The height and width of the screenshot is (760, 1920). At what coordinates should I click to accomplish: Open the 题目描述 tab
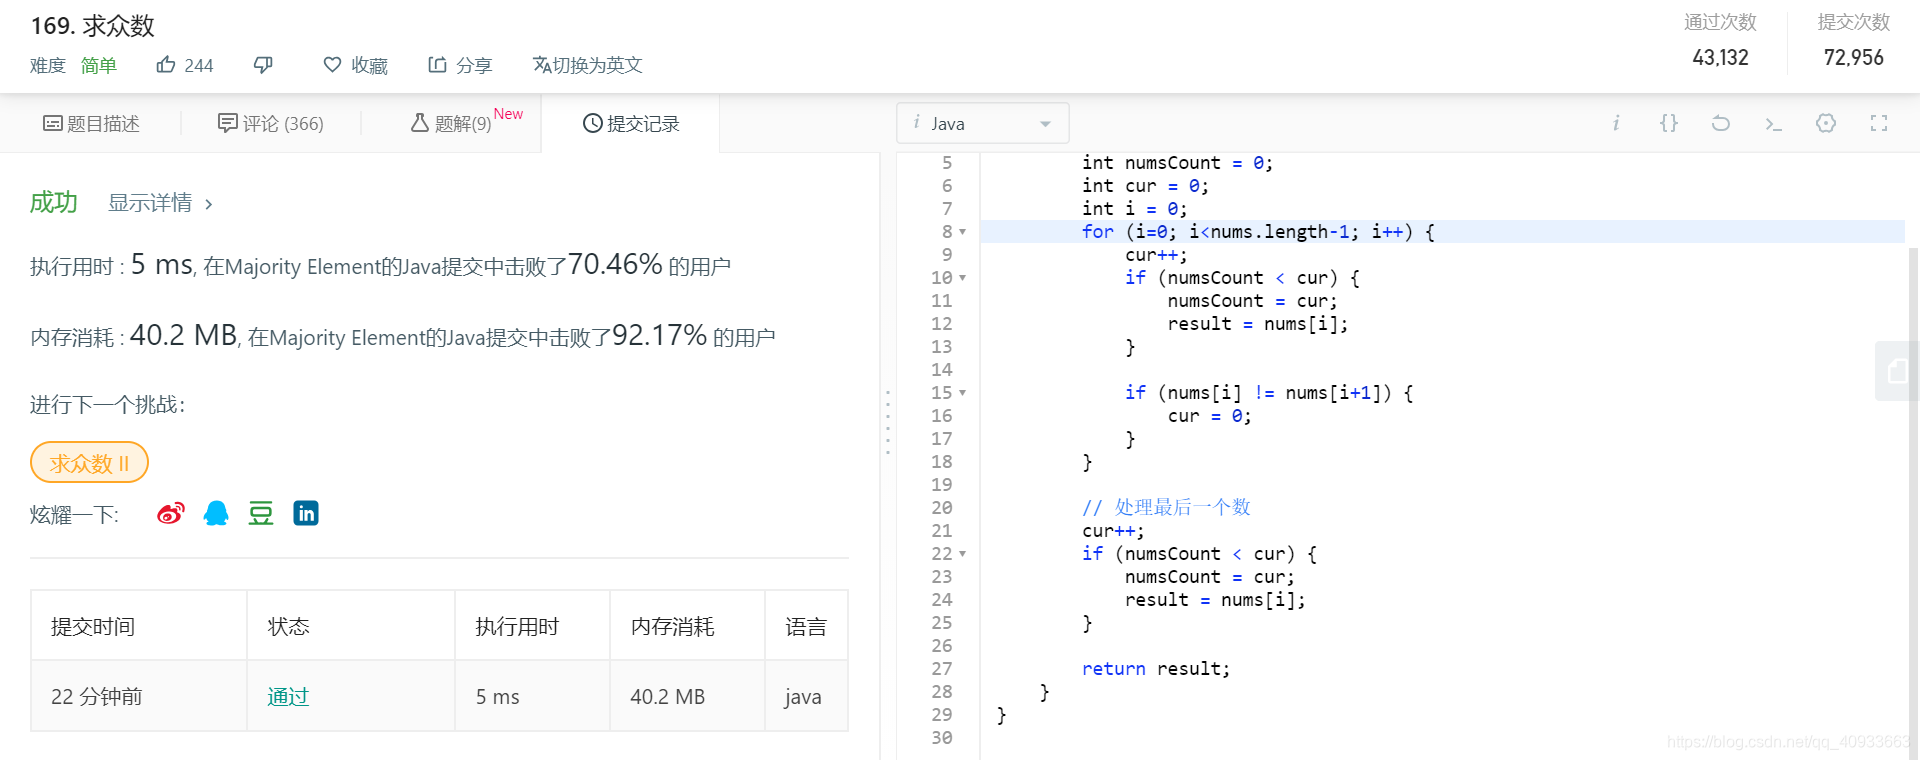click(x=91, y=123)
